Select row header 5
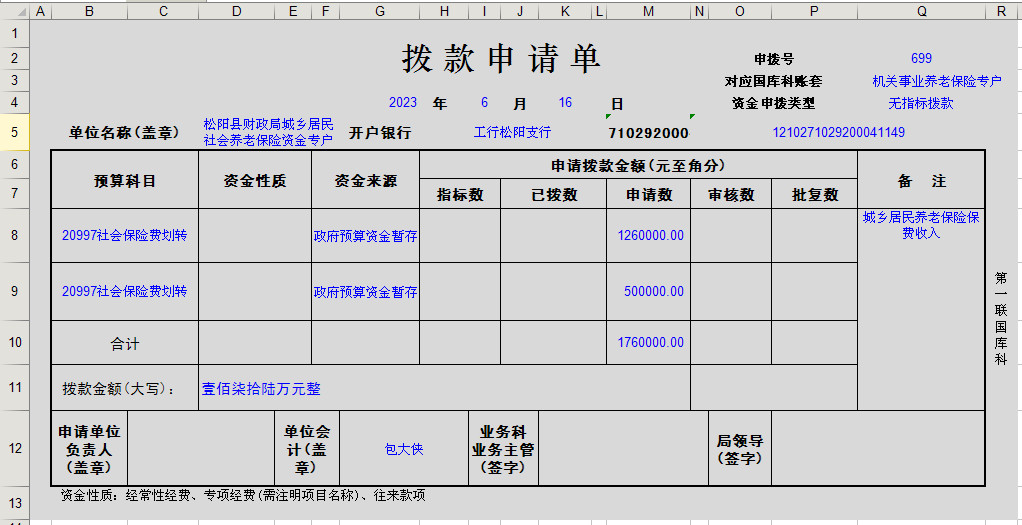 pyautogui.click(x=15, y=132)
